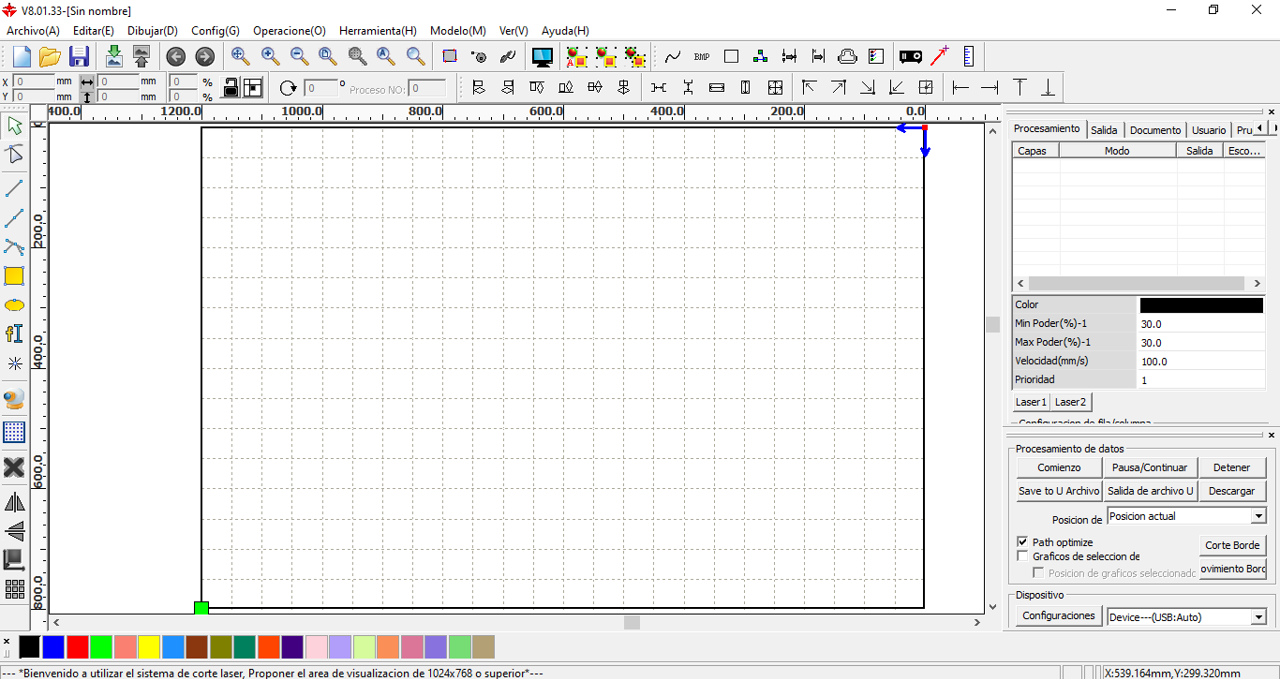
Task: Click the canvas horizontal scrollbar thumb
Action: click(632, 622)
